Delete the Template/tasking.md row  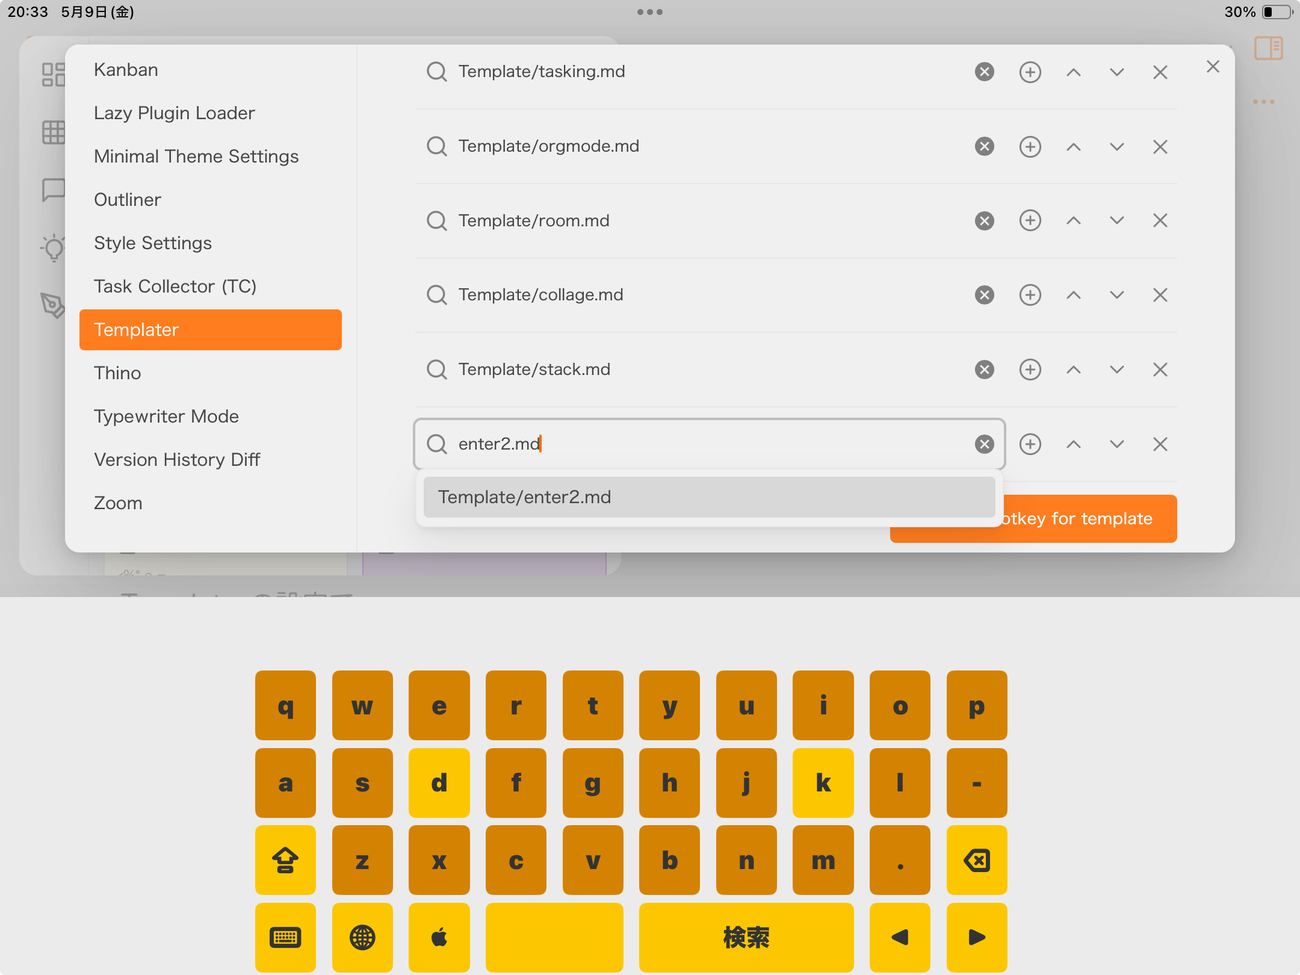click(x=1160, y=72)
